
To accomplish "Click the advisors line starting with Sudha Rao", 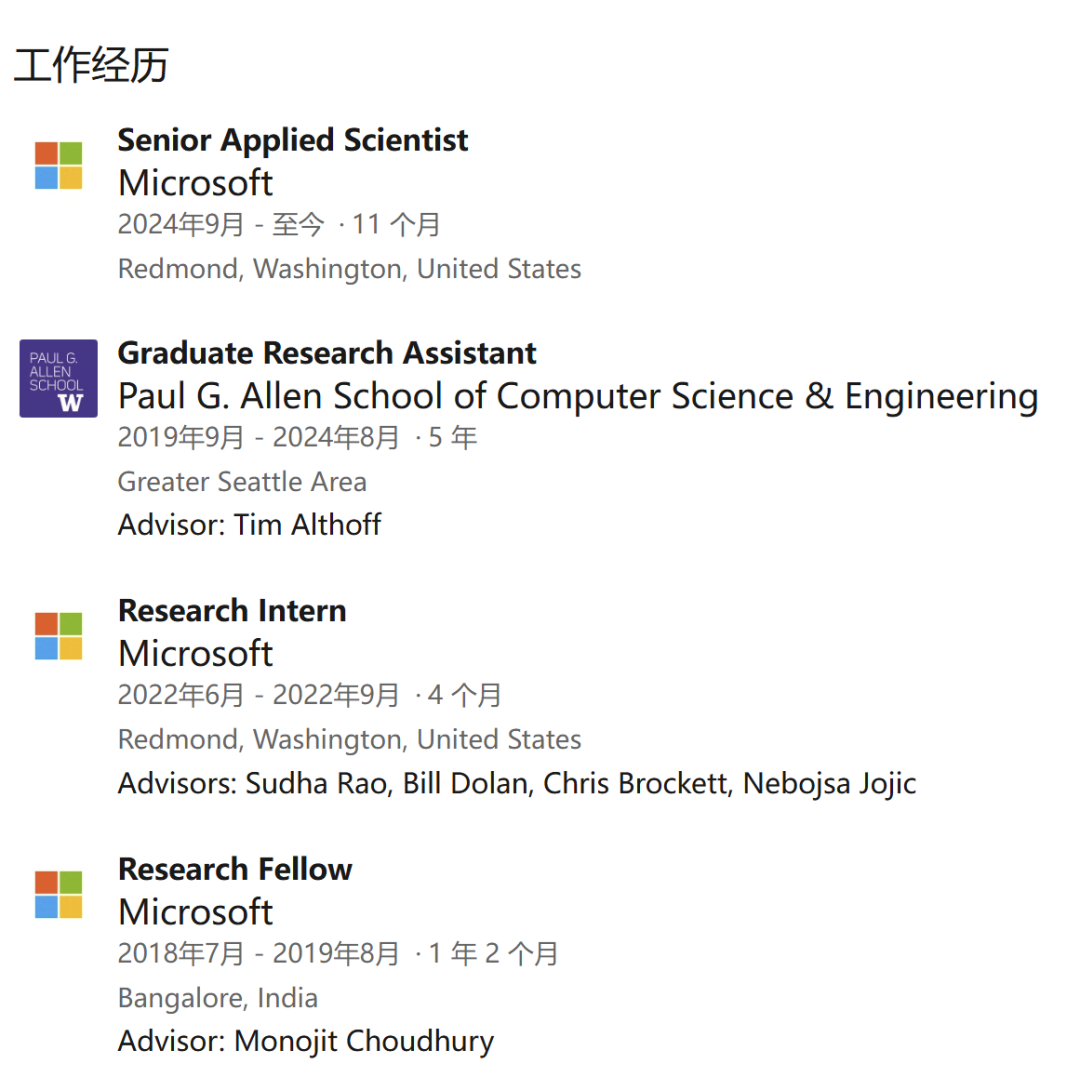I will point(516,783).
